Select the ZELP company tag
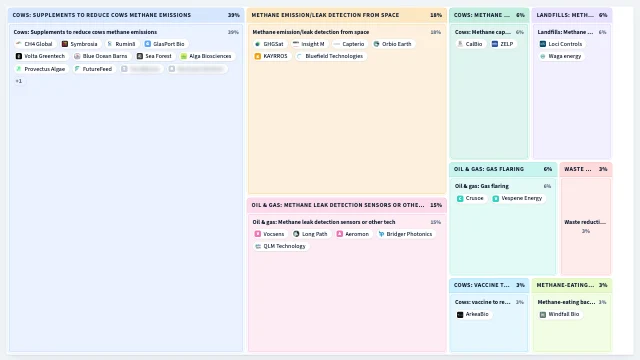640x360 pixels. (x=502, y=44)
